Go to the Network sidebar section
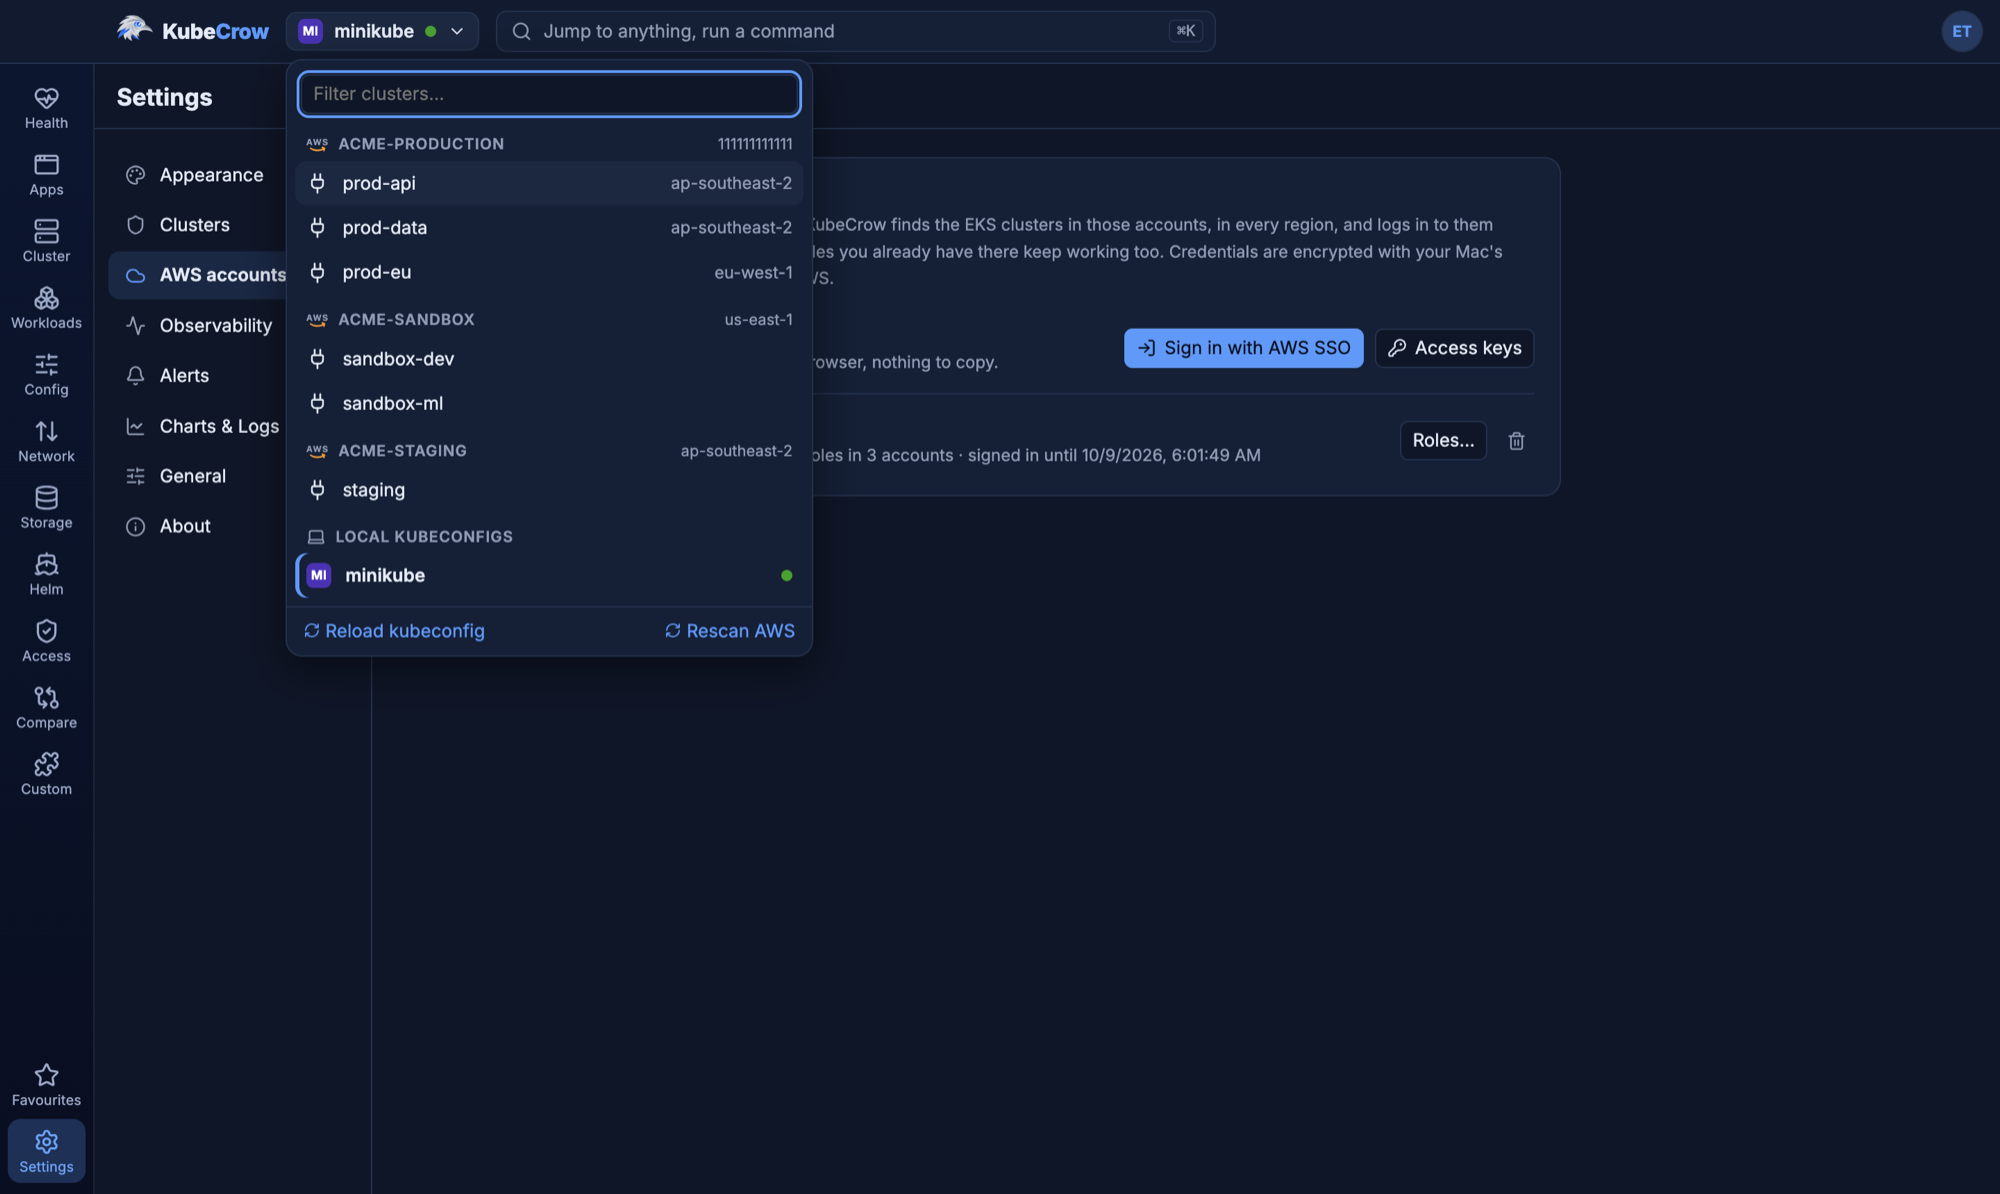Screen dimensions: 2000x1194 point(46,441)
